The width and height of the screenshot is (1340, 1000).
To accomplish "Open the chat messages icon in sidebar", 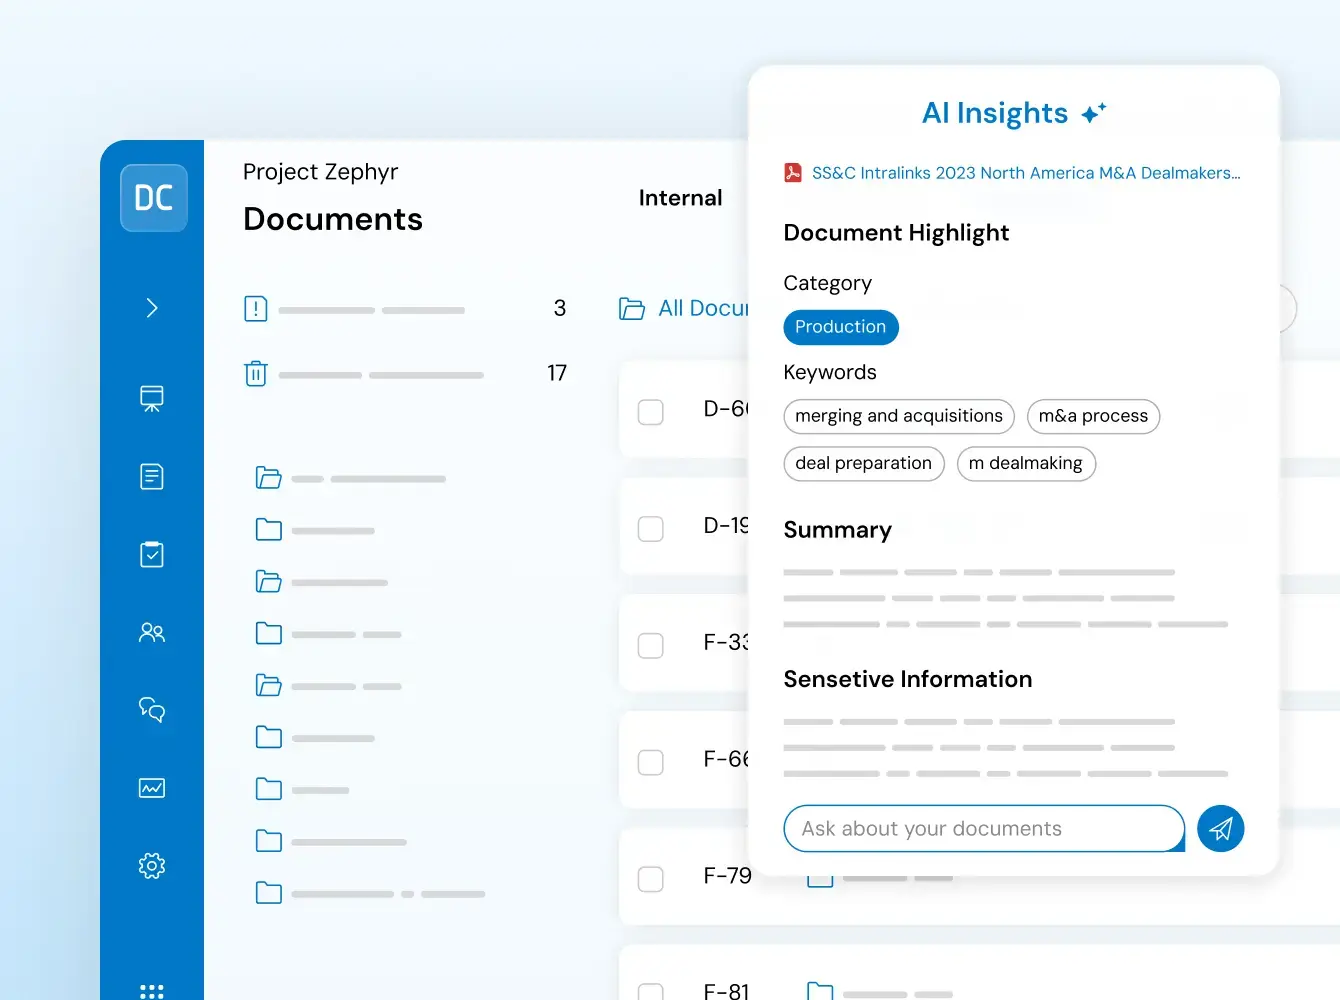I will (x=152, y=710).
